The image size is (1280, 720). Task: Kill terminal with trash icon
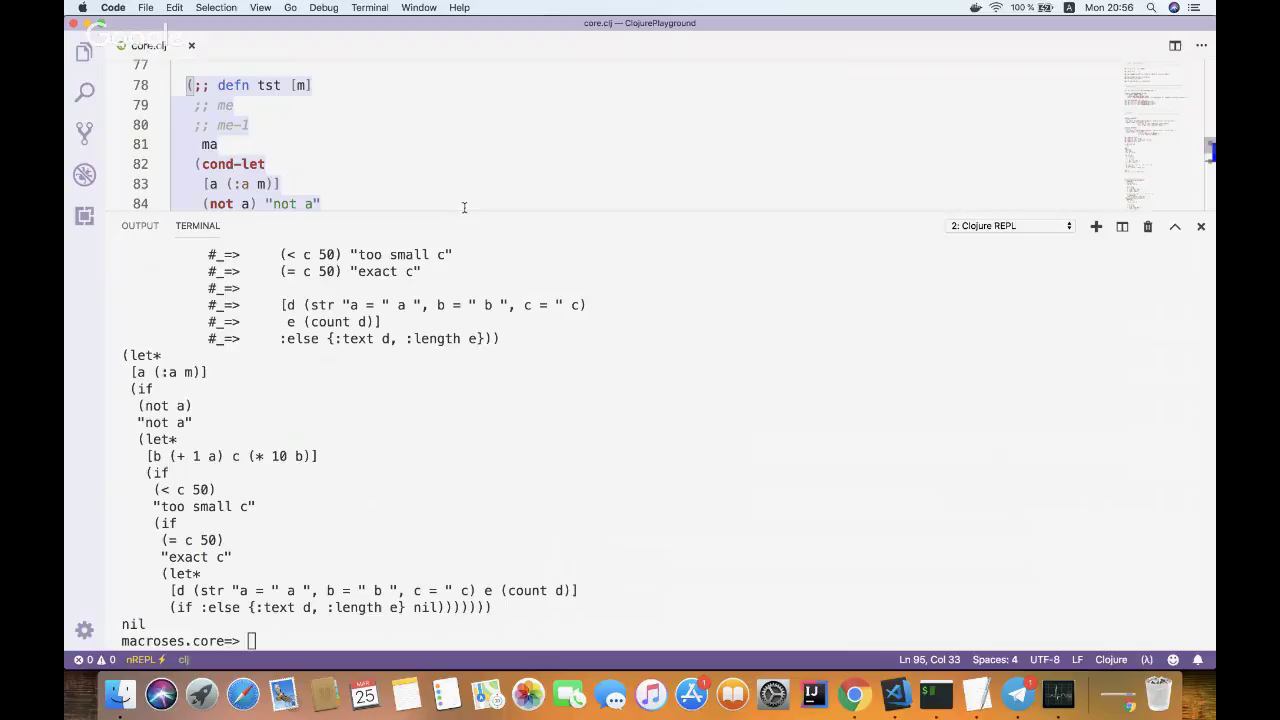tap(1148, 227)
